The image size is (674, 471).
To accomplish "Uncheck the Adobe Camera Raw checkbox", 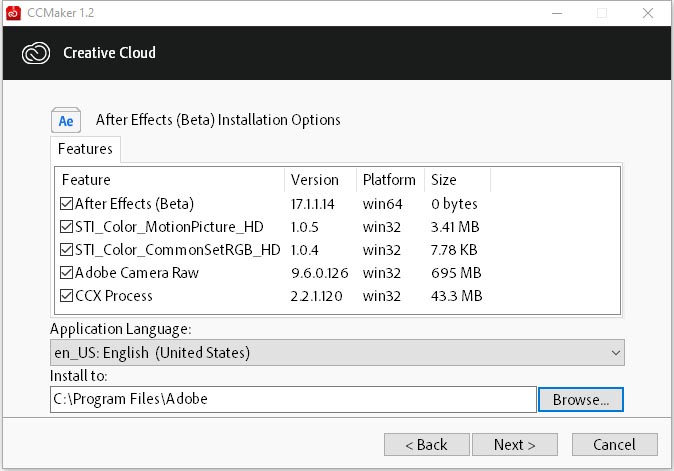I will click(x=66, y=273).
